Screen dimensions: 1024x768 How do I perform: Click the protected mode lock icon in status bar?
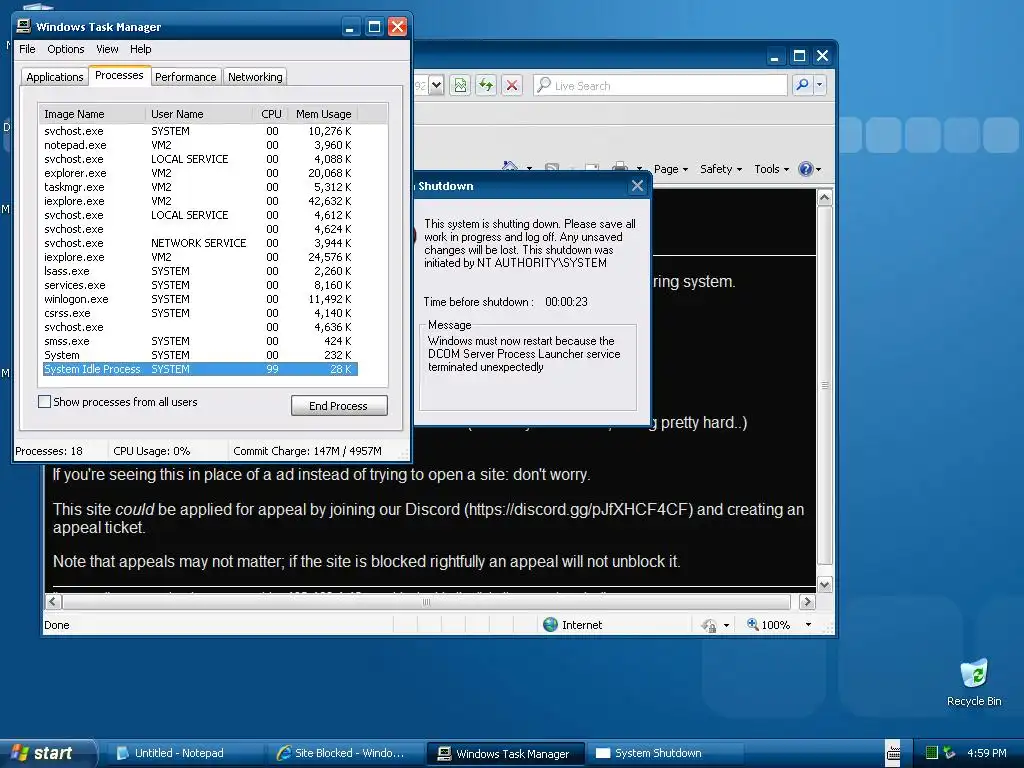(x=709, y=625)
